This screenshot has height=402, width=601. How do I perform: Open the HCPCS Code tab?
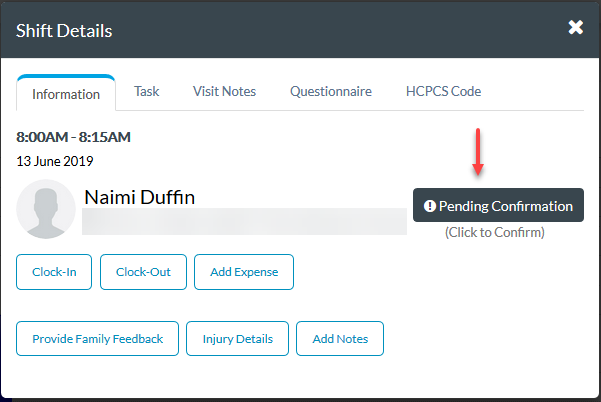[443, 91]
